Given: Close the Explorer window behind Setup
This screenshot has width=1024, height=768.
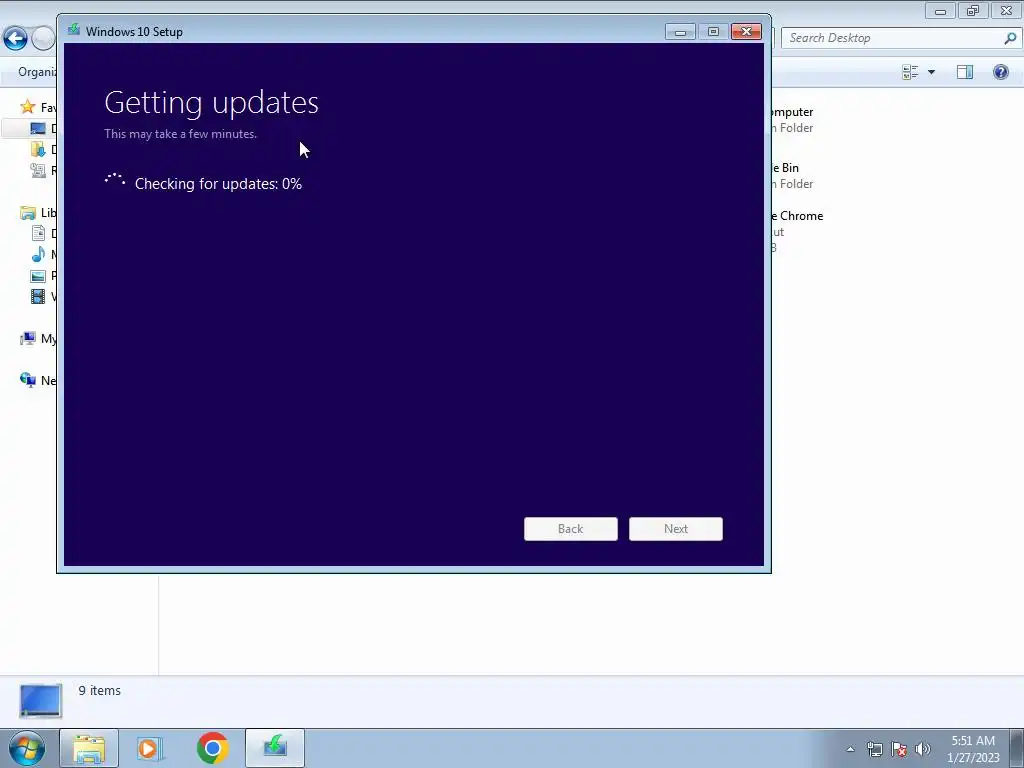Looking at the screenshot, I should coord(1006,10).
